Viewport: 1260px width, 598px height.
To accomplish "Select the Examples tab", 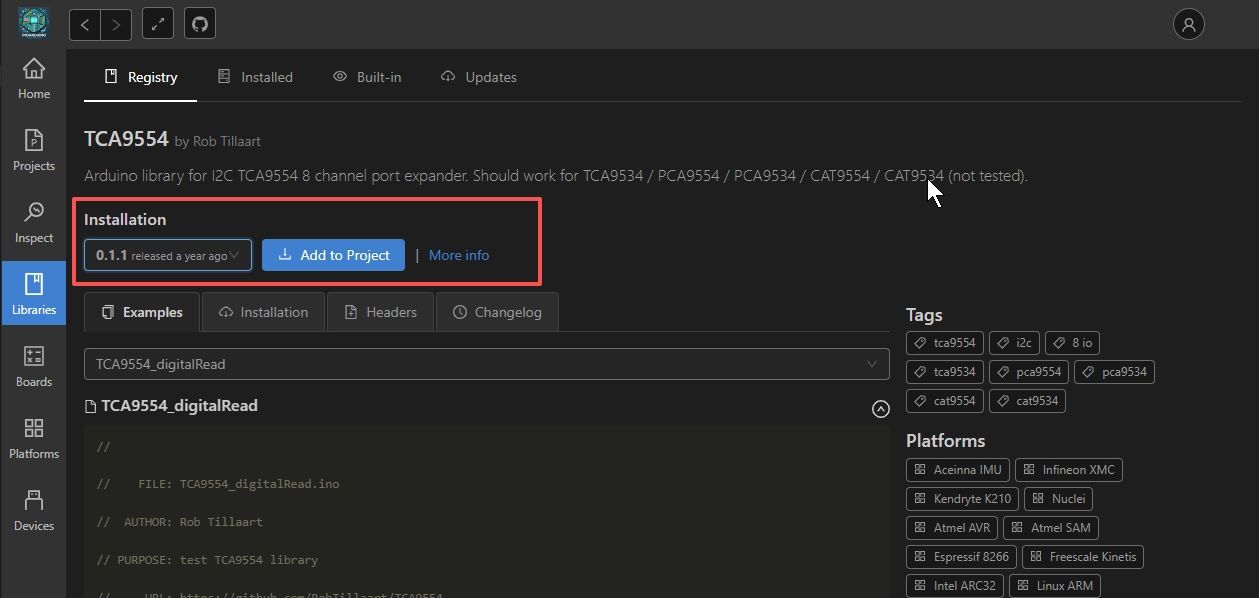I will [x=142, y=312].
